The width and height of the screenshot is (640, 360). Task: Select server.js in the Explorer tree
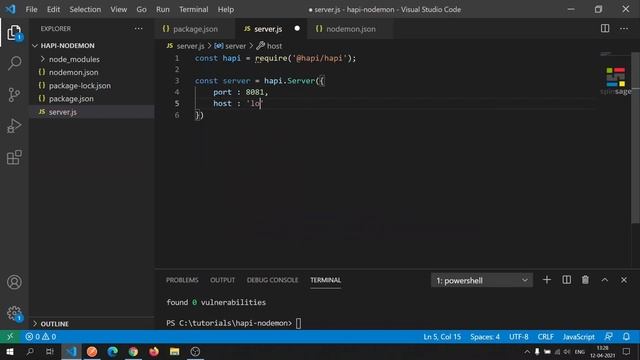[92, 112]
